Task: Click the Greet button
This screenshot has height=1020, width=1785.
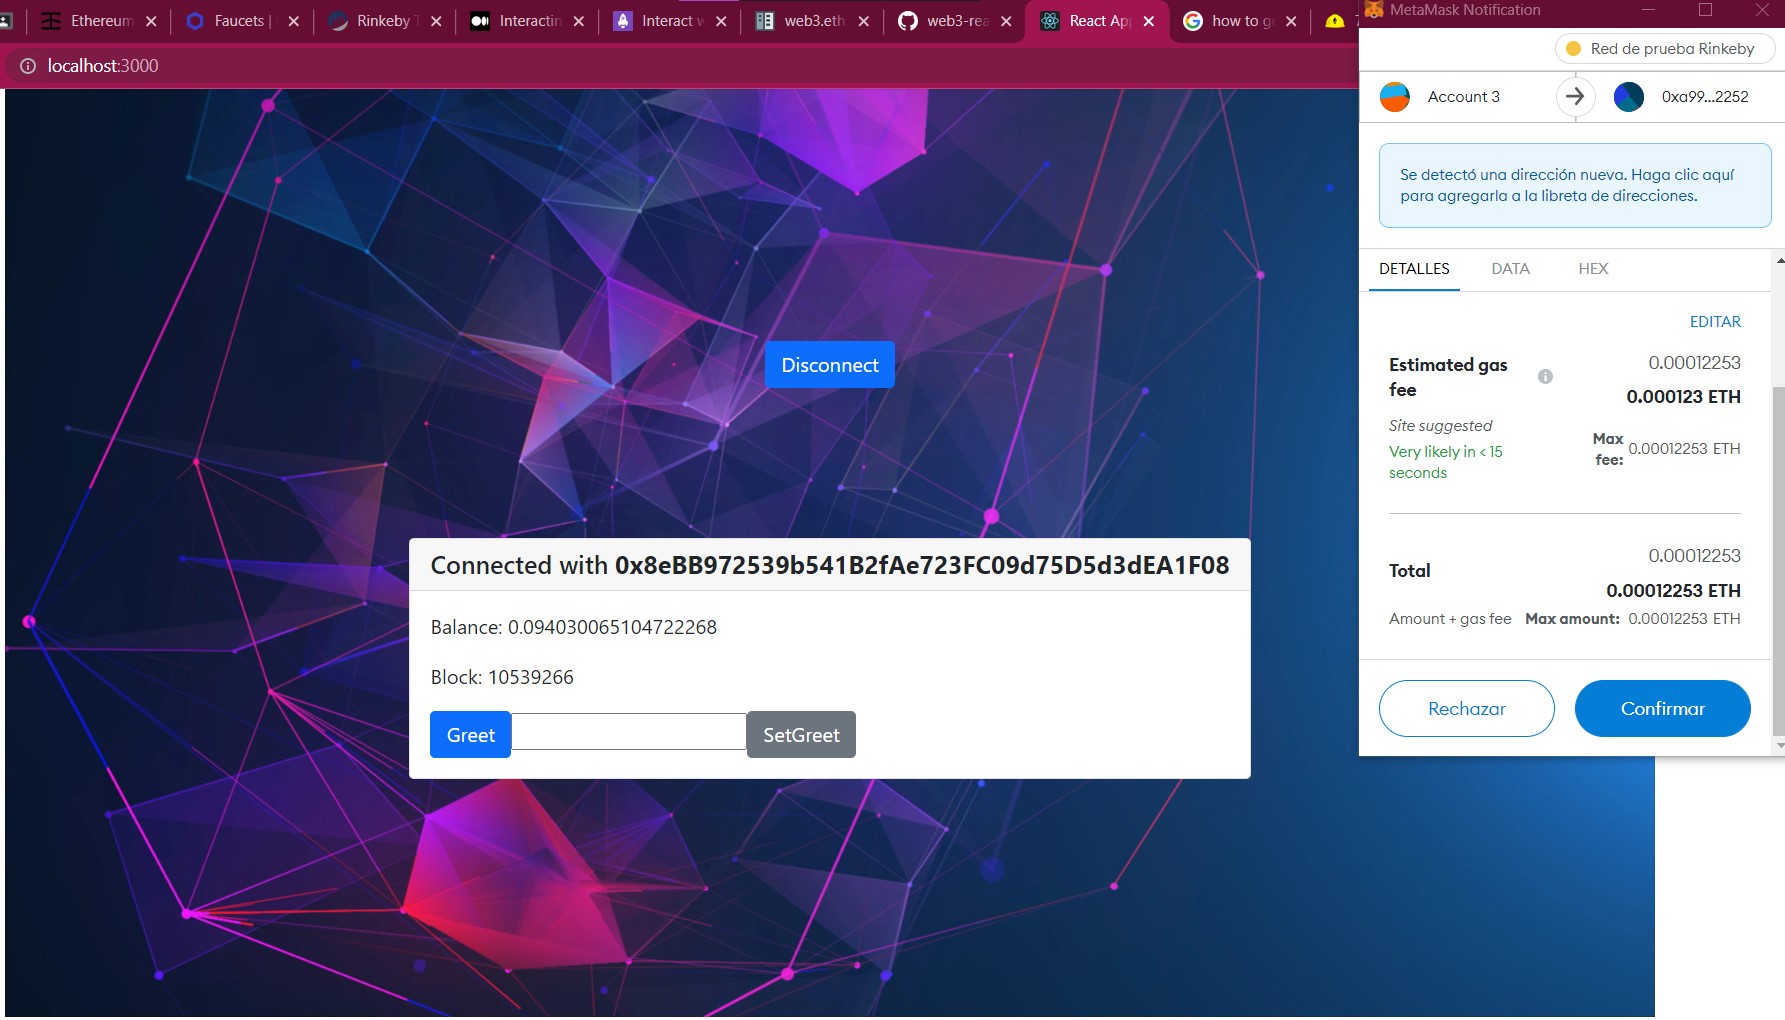Action: coord(470,735)
